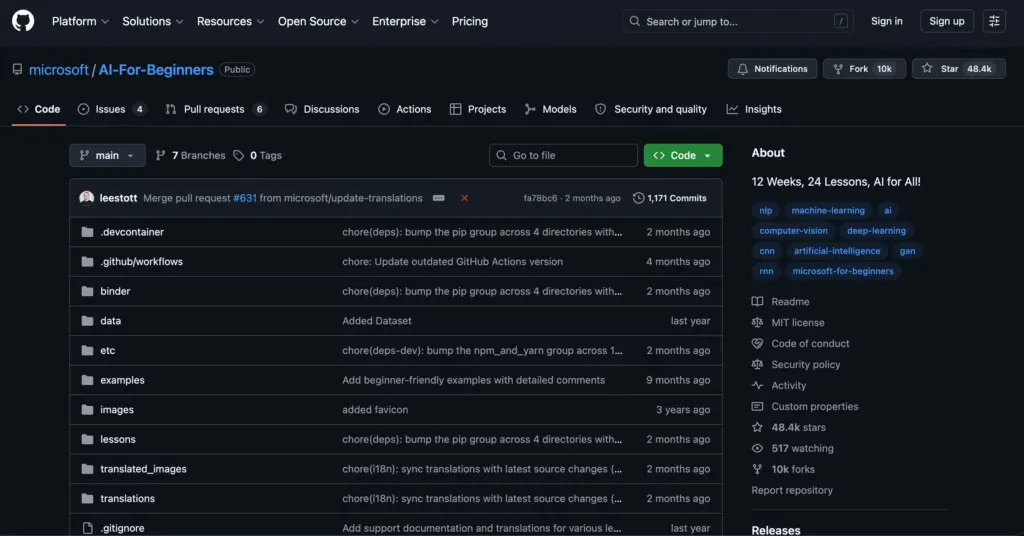The height and width of the screenshot is (536, 1024).
Task: Open the Issues tab
Action: pos(111,109)
